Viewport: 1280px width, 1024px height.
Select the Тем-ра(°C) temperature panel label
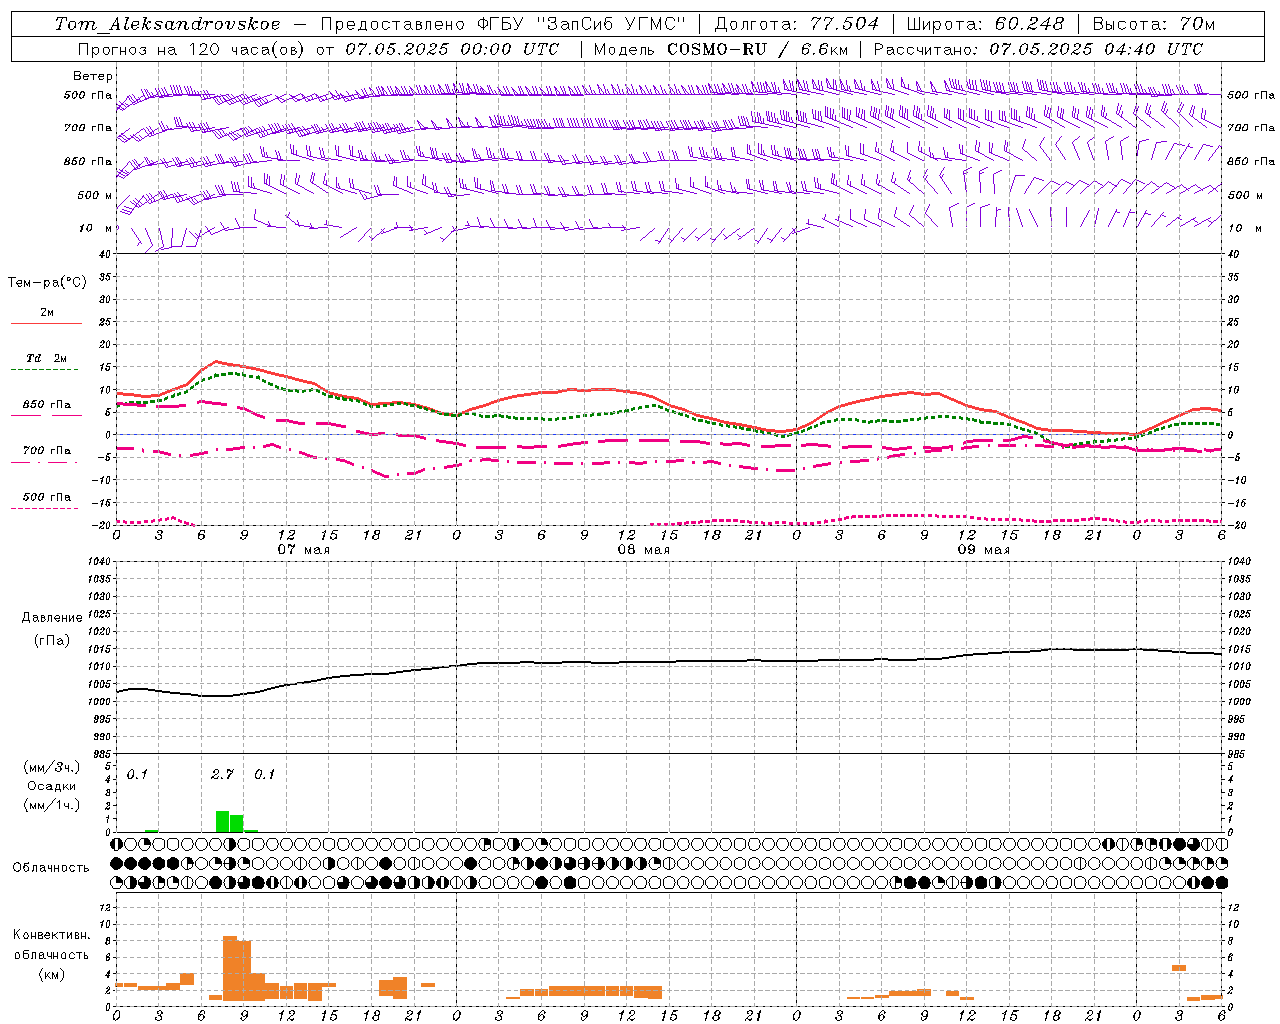47,283
